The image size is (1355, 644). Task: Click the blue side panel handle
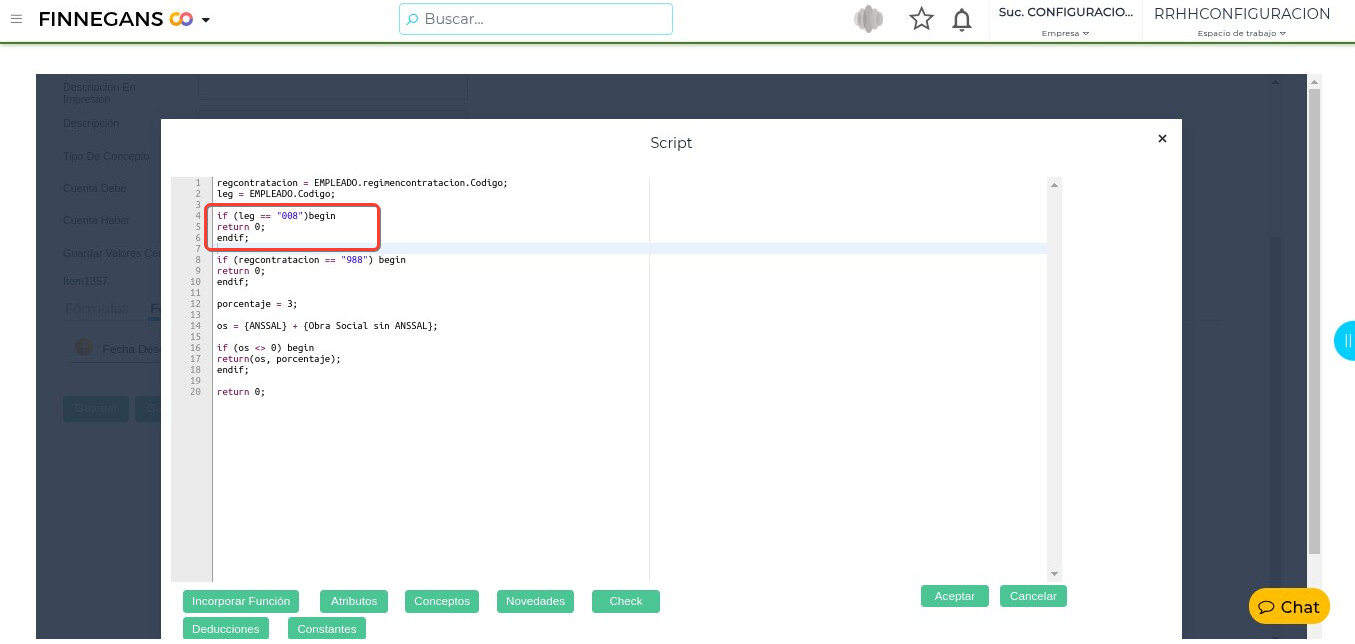tap(1346, 341)
